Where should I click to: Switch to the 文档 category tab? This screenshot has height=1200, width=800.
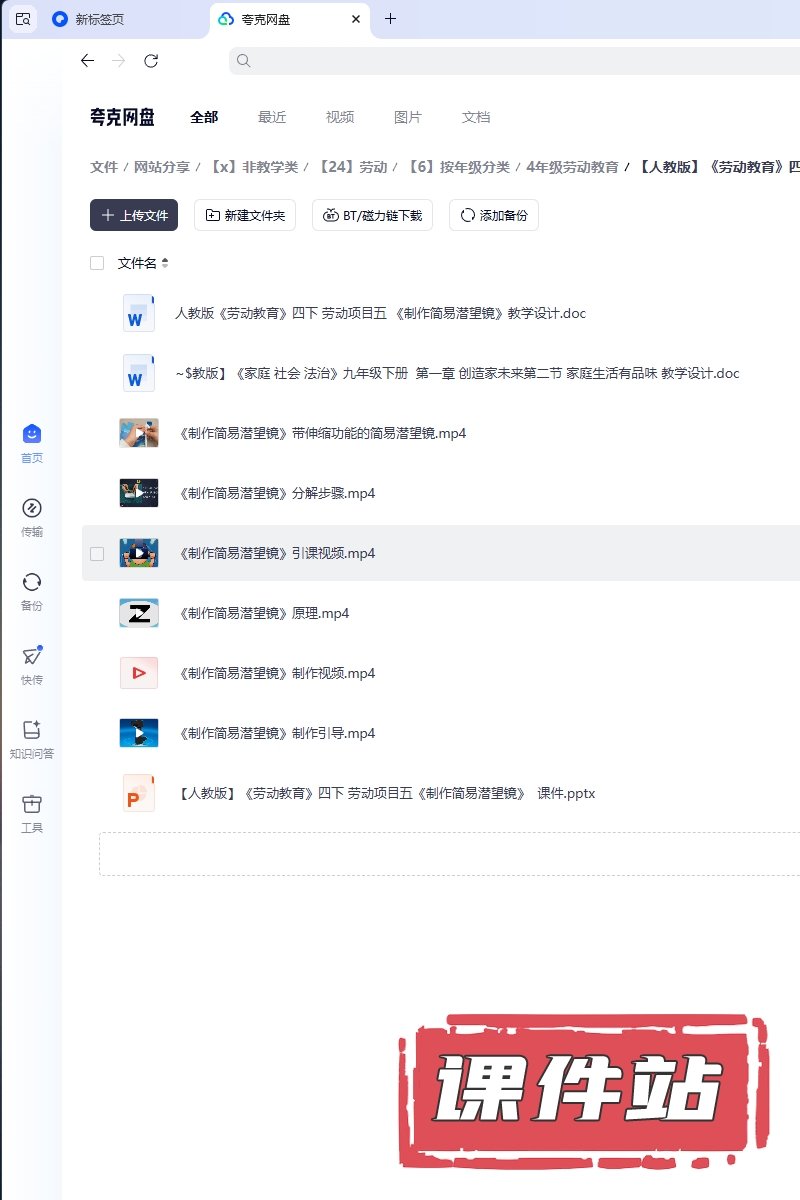coord(476,117)
